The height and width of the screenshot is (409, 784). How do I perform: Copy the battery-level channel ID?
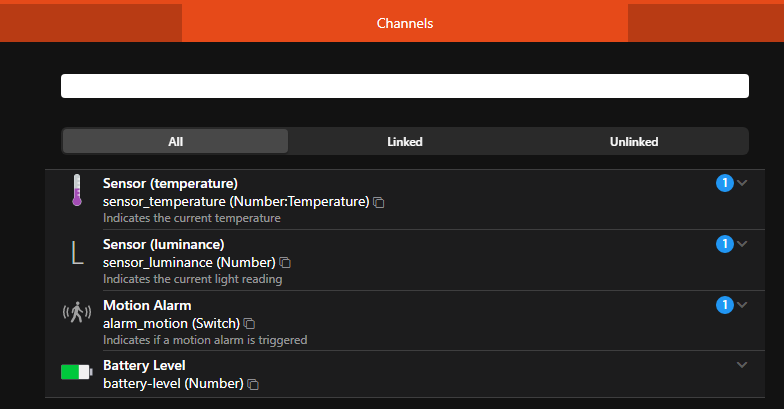coord(254,384)
